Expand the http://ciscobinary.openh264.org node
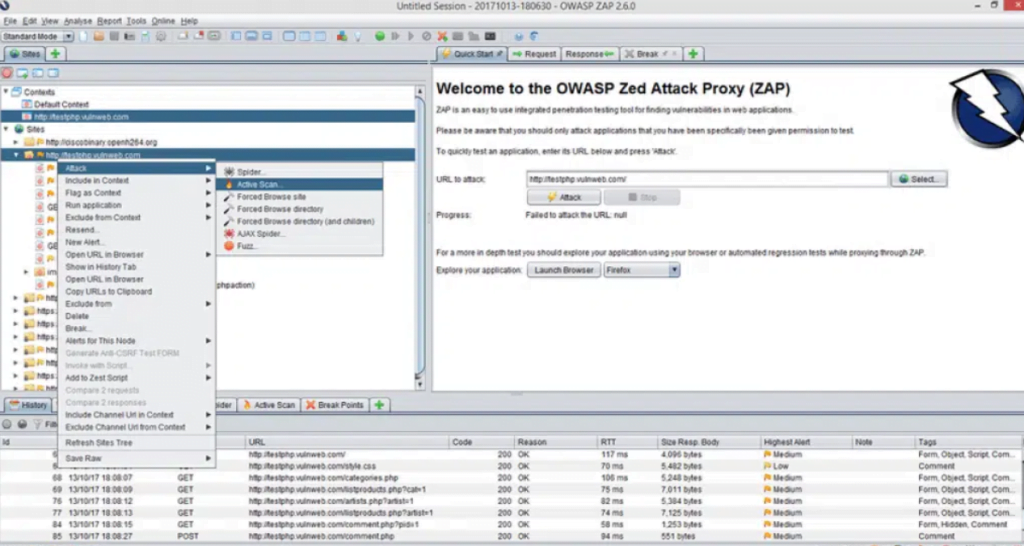 tap(16, 142)
